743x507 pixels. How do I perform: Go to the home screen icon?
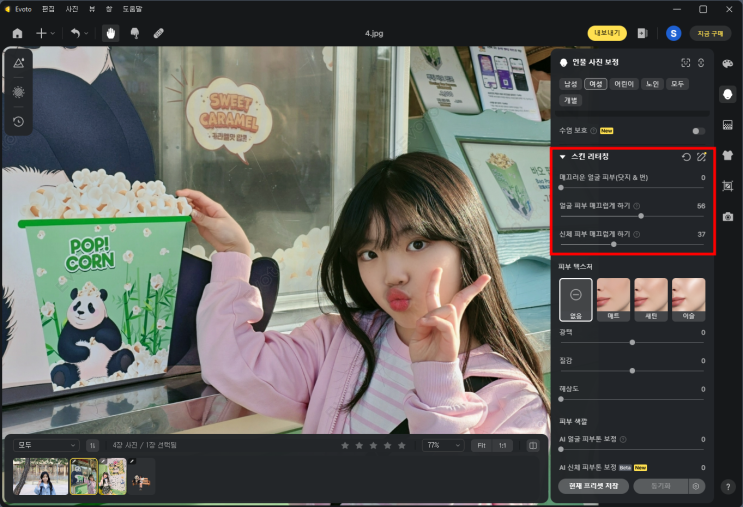pos(18,33)
